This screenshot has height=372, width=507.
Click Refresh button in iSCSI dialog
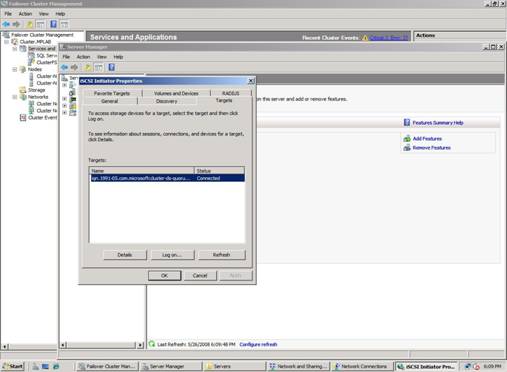coord(221,255)
